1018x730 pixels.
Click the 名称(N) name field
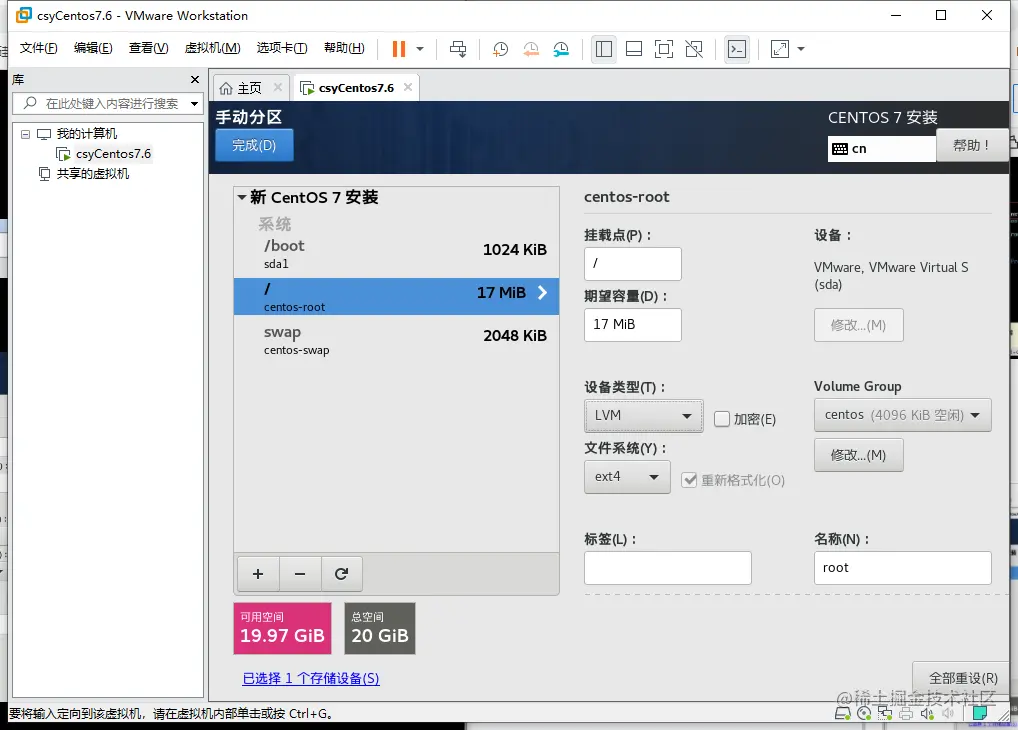tap(902, 568)
